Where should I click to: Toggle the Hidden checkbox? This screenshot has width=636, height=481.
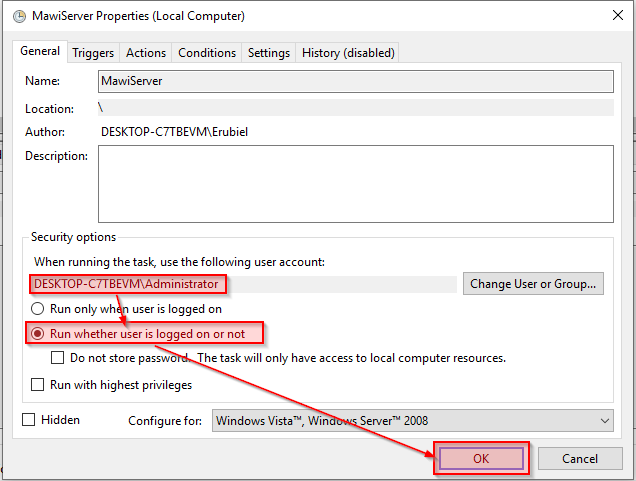pos(29,420)
